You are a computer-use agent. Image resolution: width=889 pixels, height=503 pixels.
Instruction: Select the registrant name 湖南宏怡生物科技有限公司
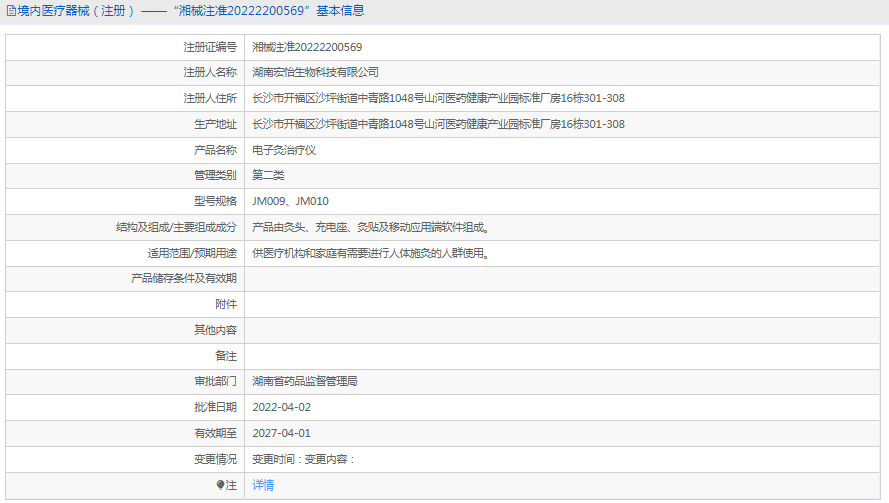[315, 72]
